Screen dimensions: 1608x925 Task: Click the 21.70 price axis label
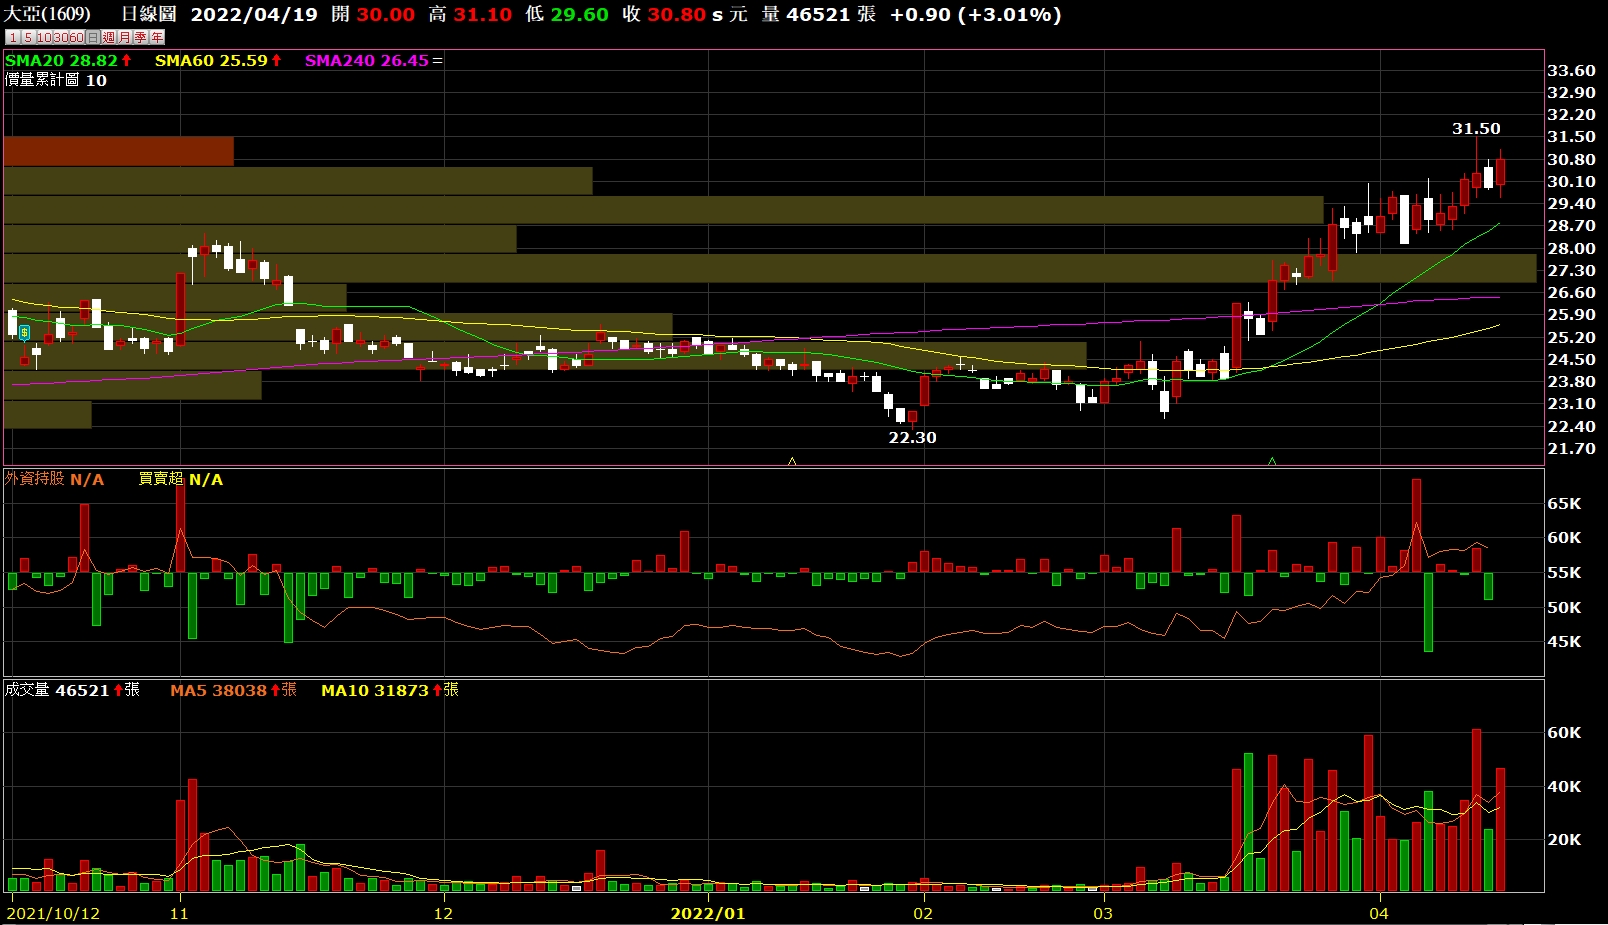[1571, 448]
